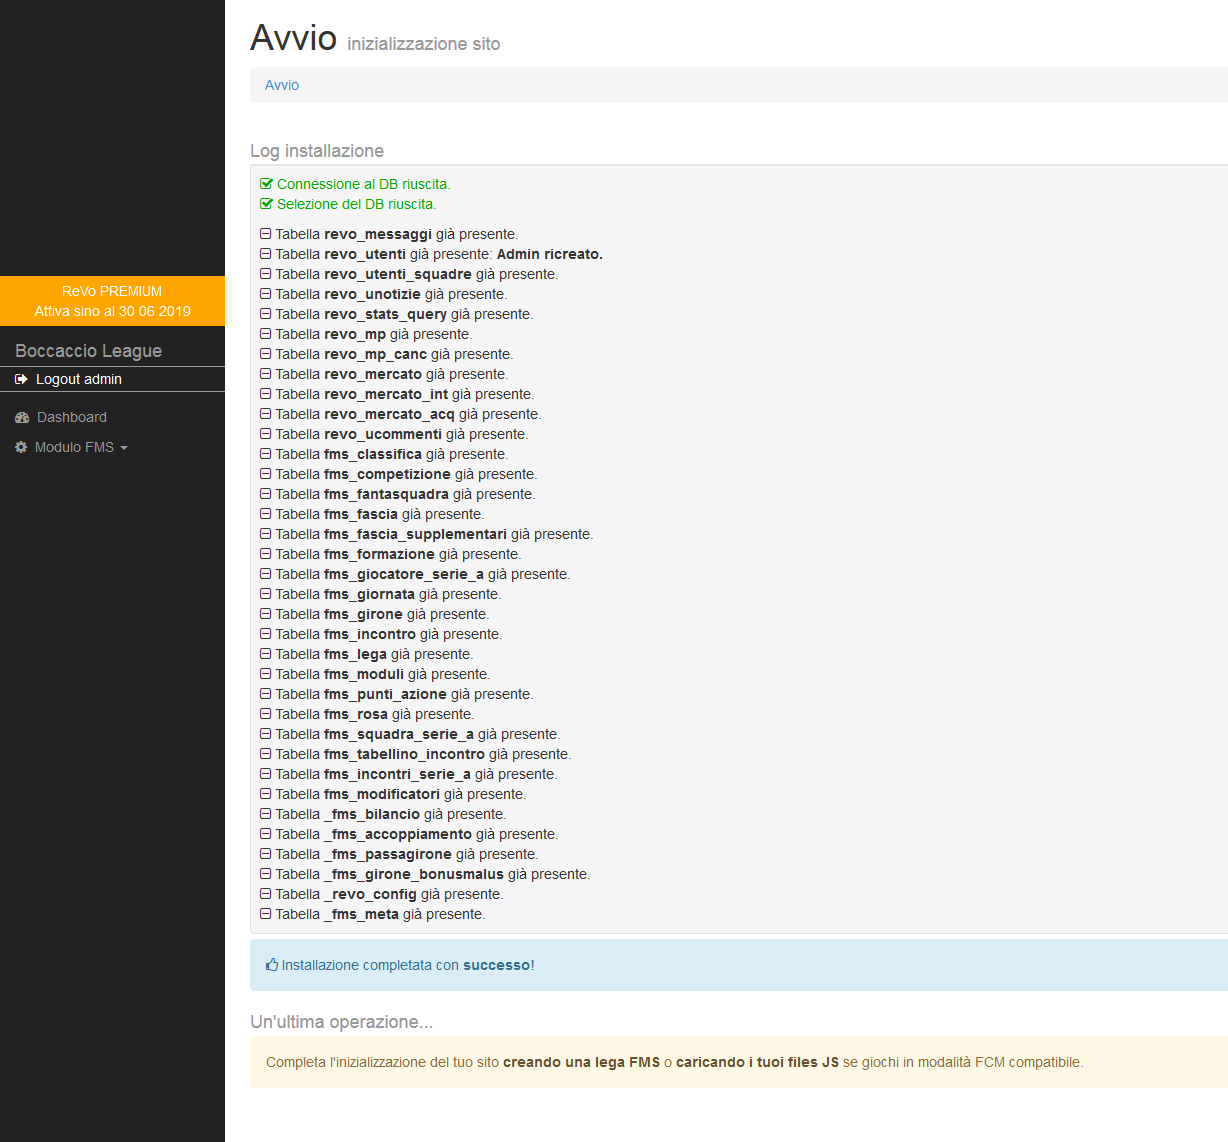The width and height of the screenshot is (1228, 1142).
Task: Click the Avvio breadcrumb link
Action: (282, 85)
